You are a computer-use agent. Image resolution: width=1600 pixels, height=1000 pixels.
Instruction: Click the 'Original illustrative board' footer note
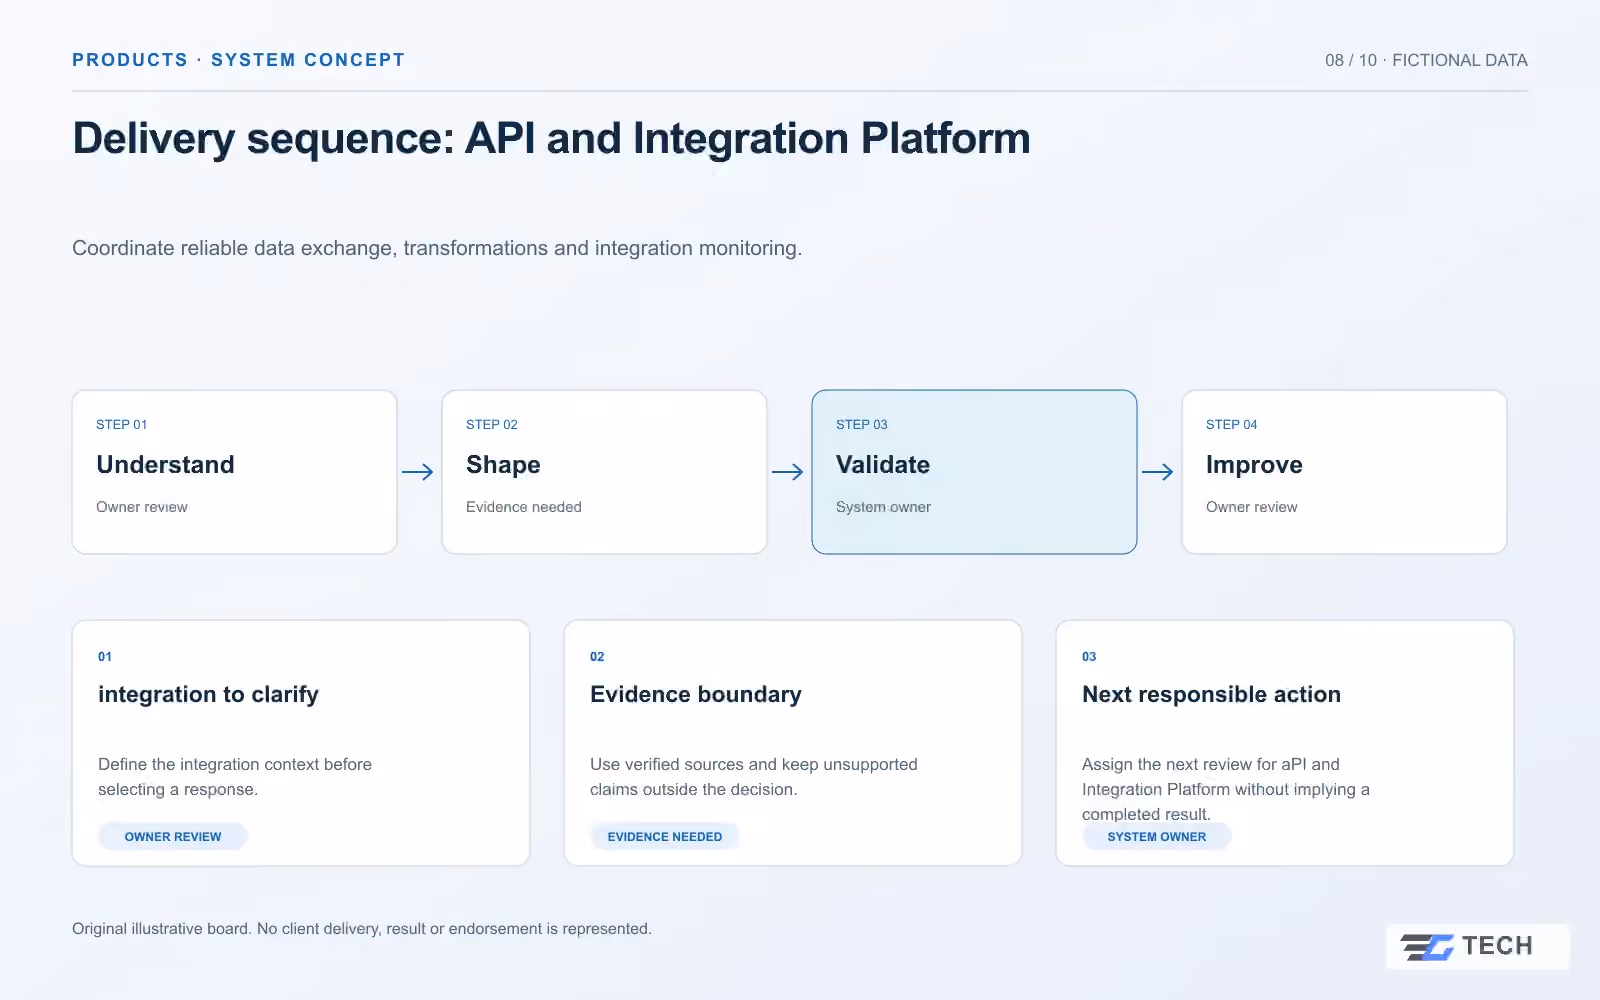[362, 929]
